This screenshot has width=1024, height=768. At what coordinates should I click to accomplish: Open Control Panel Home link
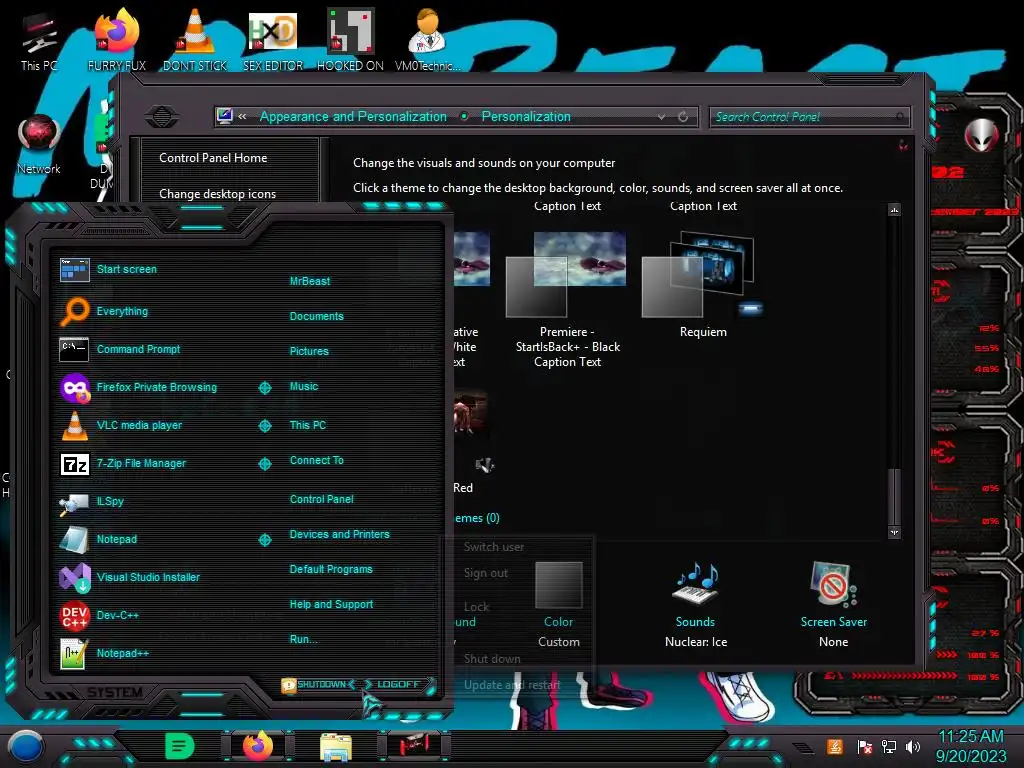pos(213,157)
